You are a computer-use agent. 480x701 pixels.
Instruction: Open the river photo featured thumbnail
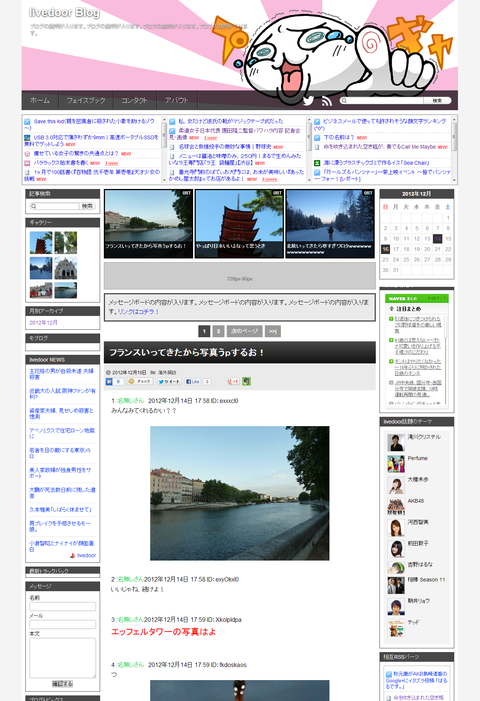148,224
